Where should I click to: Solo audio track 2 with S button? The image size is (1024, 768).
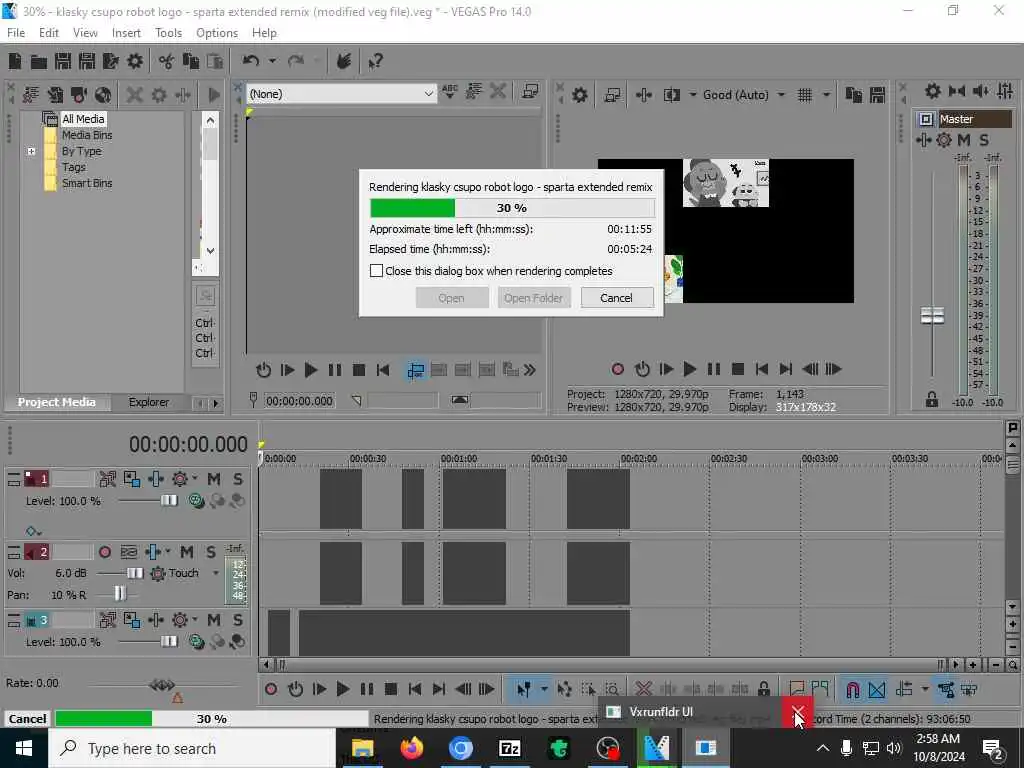(x=210, y=552)
